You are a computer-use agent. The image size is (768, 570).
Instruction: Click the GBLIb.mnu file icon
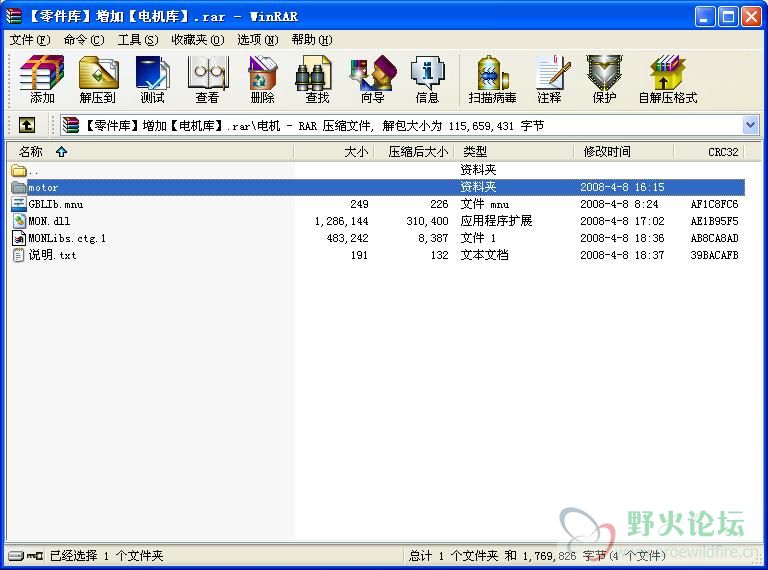[x=19, y=204]
